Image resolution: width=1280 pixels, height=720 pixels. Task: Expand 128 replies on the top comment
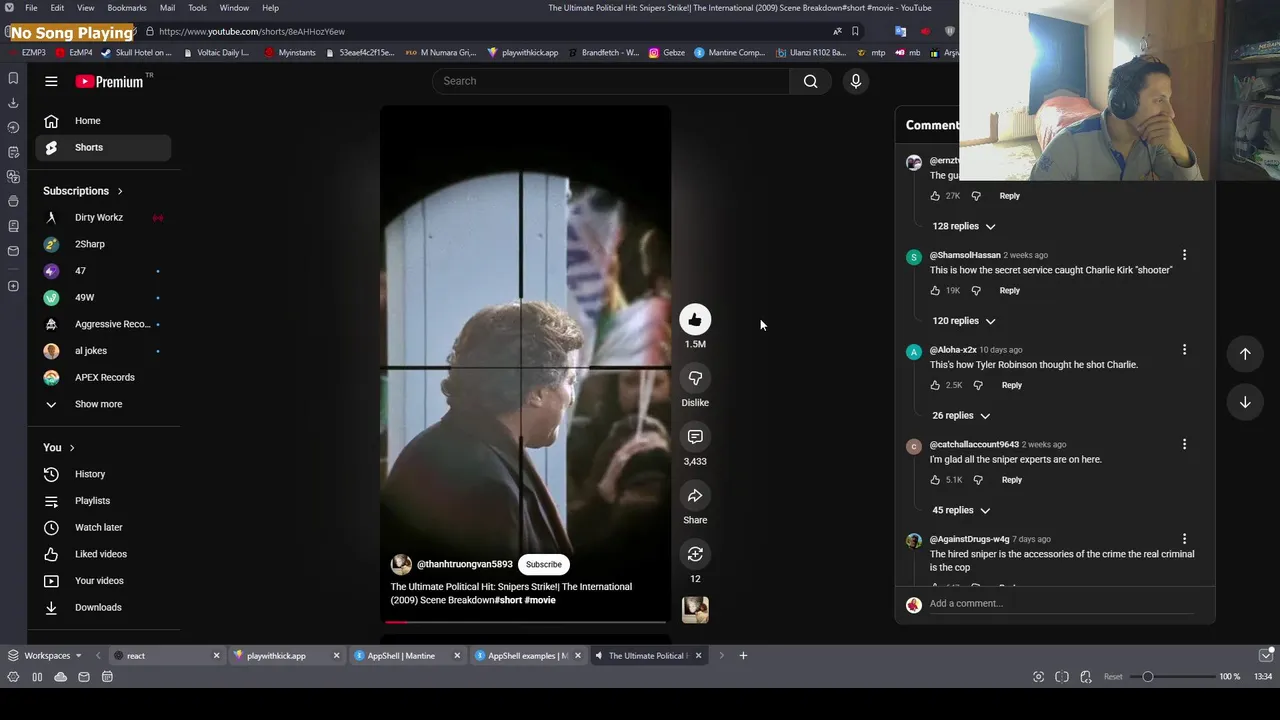click(964, 226)
